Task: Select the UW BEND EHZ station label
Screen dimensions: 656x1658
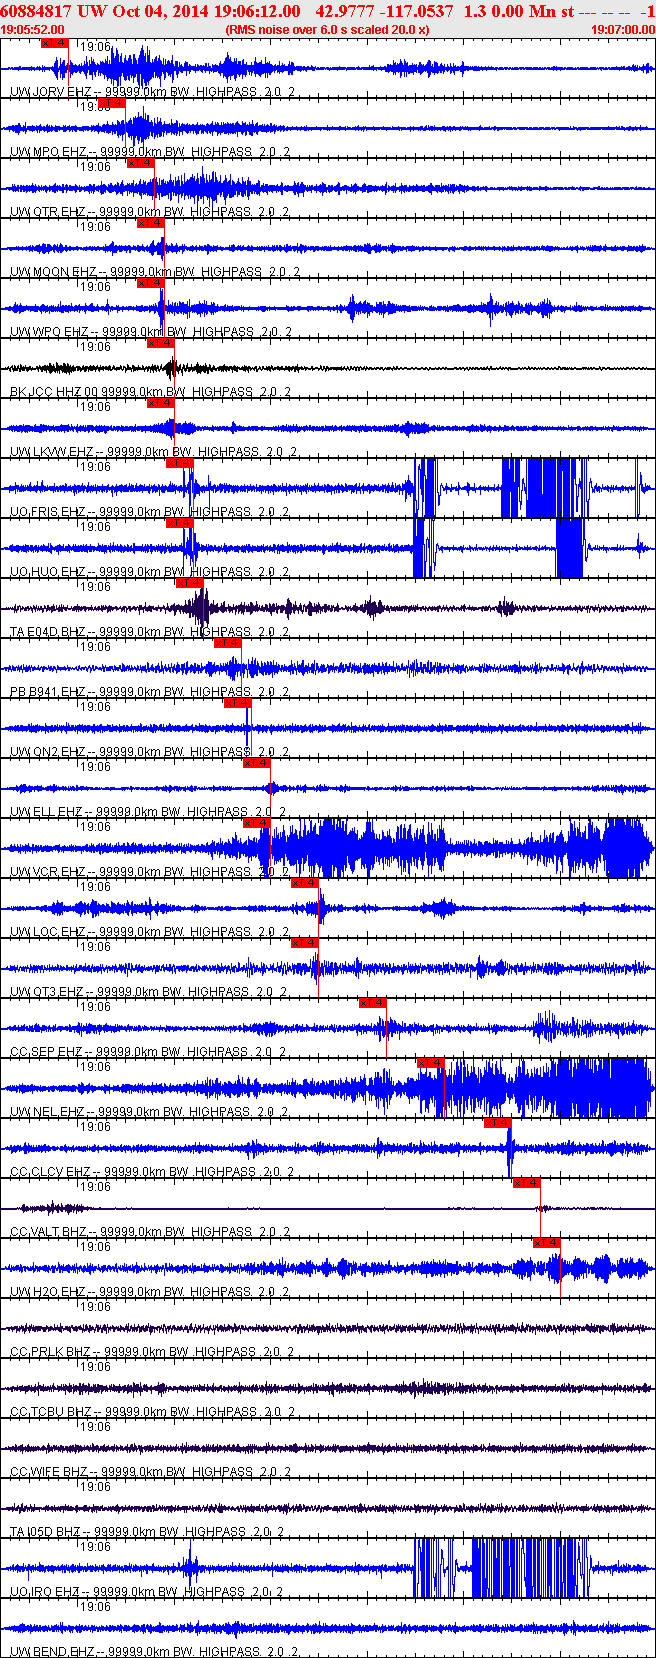Action: 155,1652
